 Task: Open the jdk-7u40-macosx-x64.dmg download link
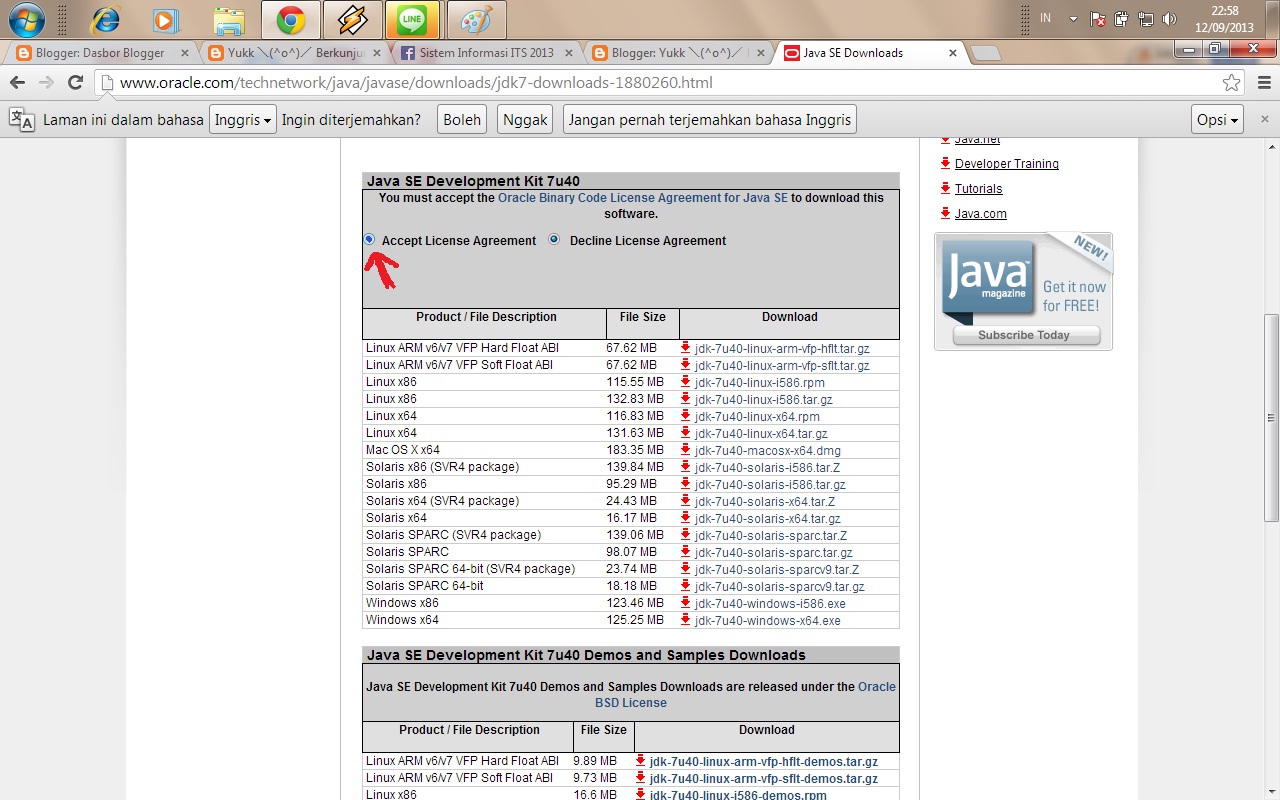click(x=766, y=450)
